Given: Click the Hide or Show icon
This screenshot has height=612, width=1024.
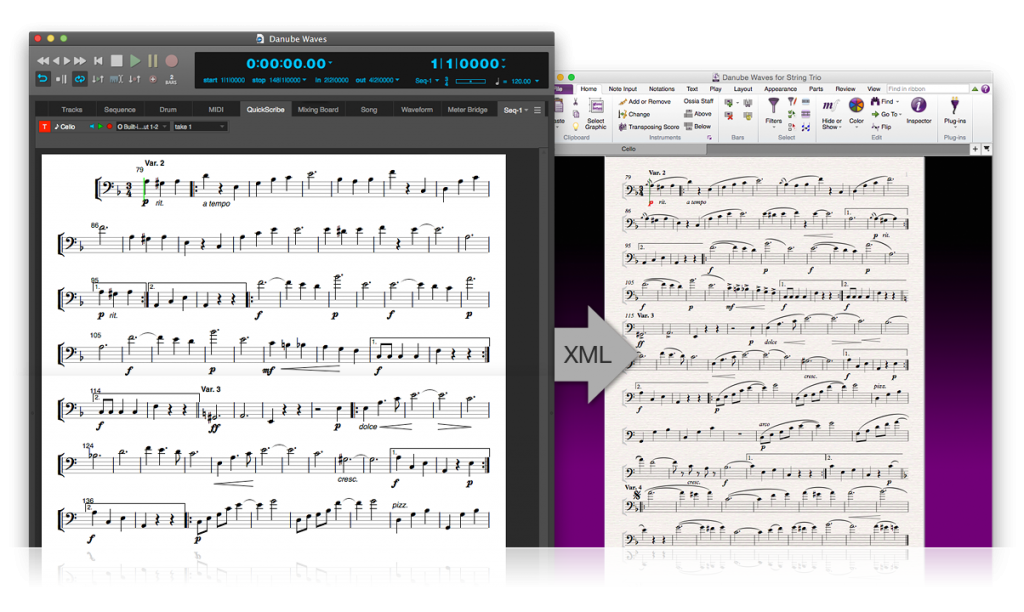Looking at the screenshot, I should (831, 105).
